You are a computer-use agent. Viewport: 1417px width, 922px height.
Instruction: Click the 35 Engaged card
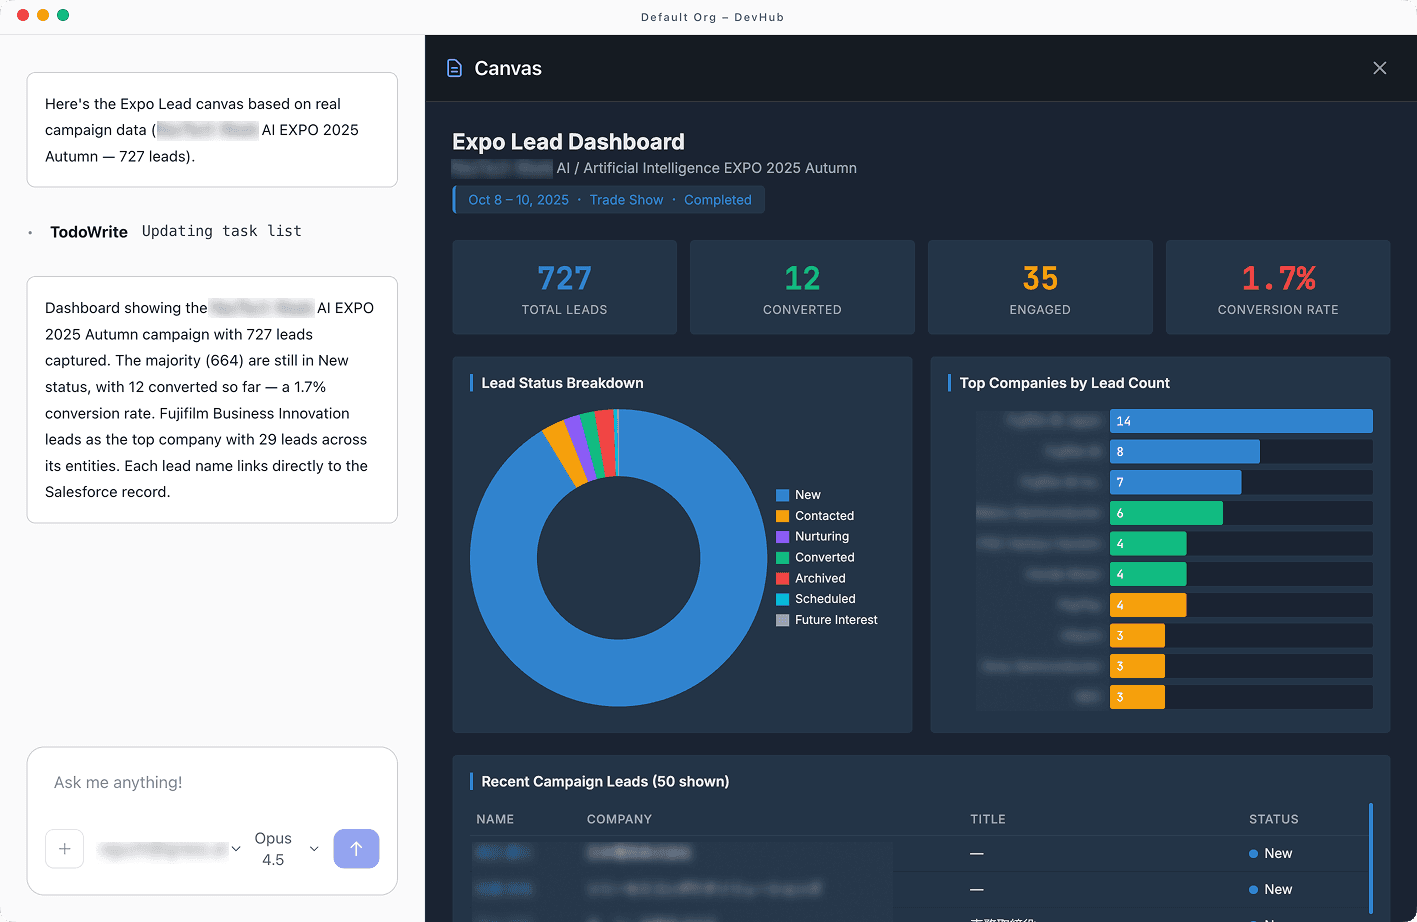point(1040,287)
